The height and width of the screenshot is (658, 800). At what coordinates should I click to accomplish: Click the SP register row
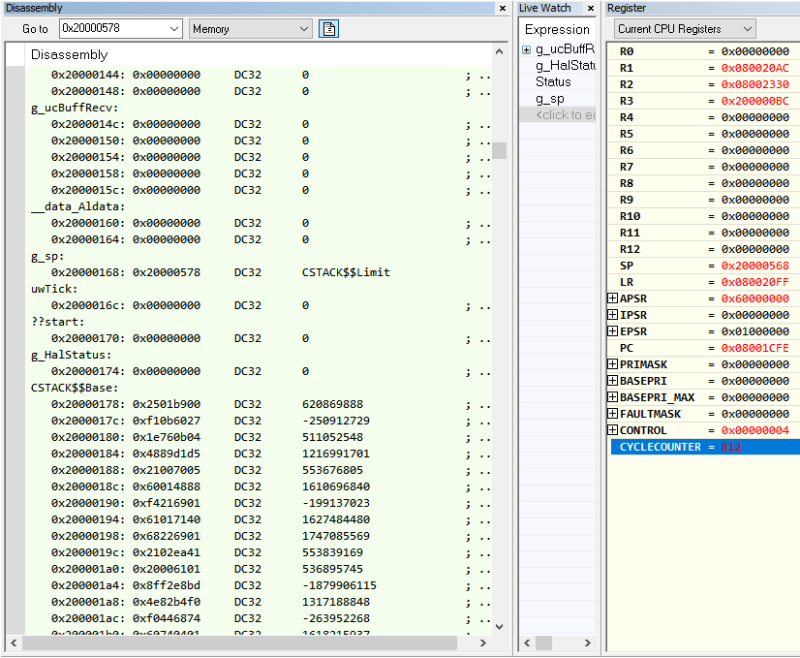700,265
